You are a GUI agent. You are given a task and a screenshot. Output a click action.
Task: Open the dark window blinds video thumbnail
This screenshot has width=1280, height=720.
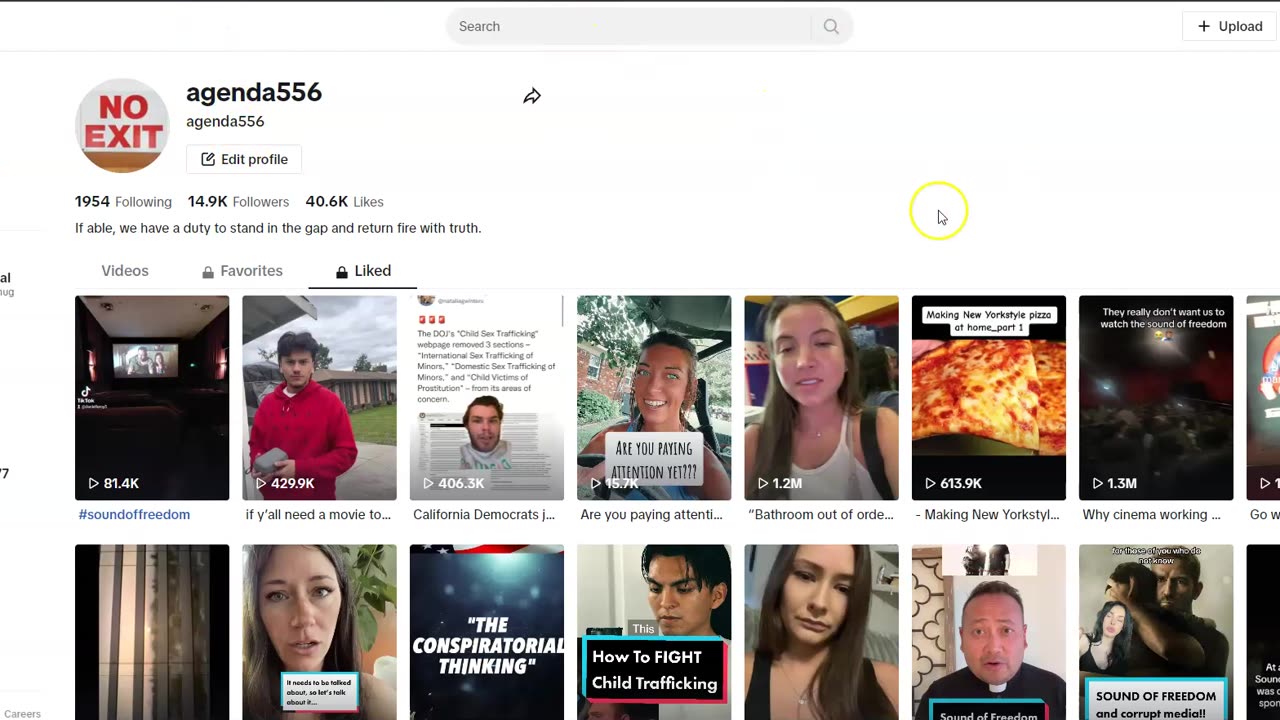(152, 632)
